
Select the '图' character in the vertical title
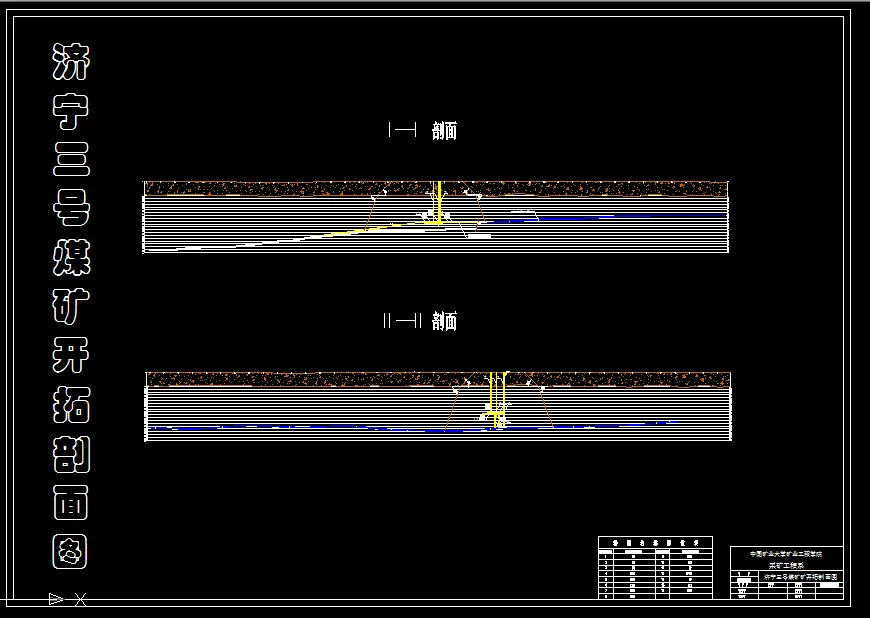coord(70,551)
